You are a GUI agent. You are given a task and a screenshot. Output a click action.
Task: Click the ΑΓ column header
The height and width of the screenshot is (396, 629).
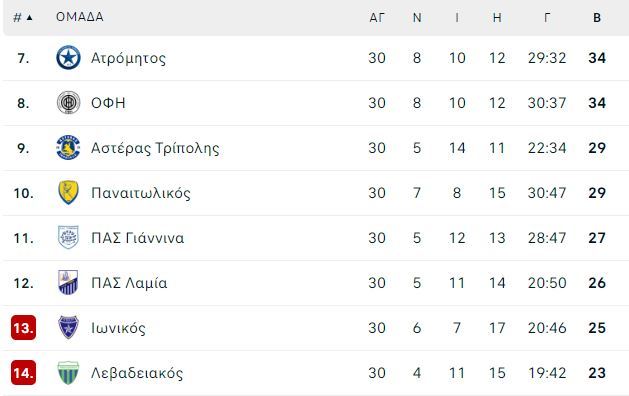click(377, 18)
